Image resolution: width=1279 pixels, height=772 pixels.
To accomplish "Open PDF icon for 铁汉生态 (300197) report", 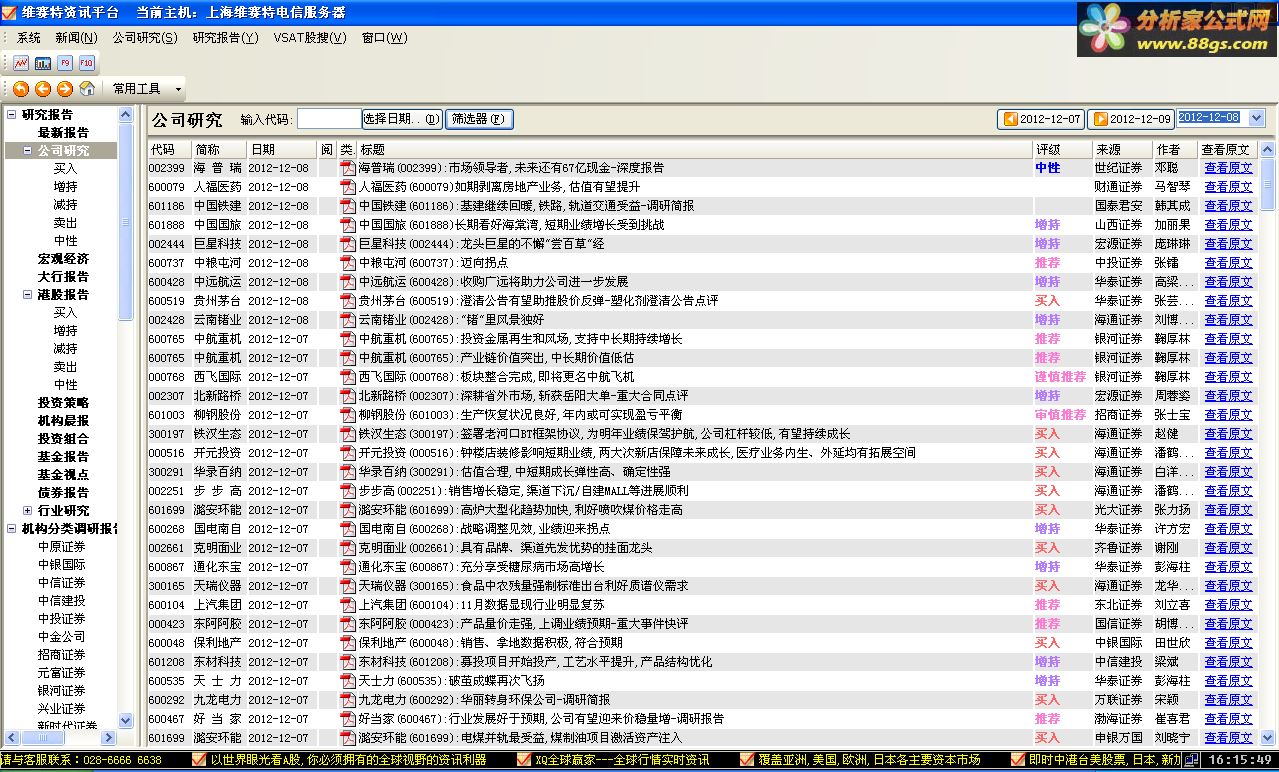I will pyautogui.click(x=348, y=434).
